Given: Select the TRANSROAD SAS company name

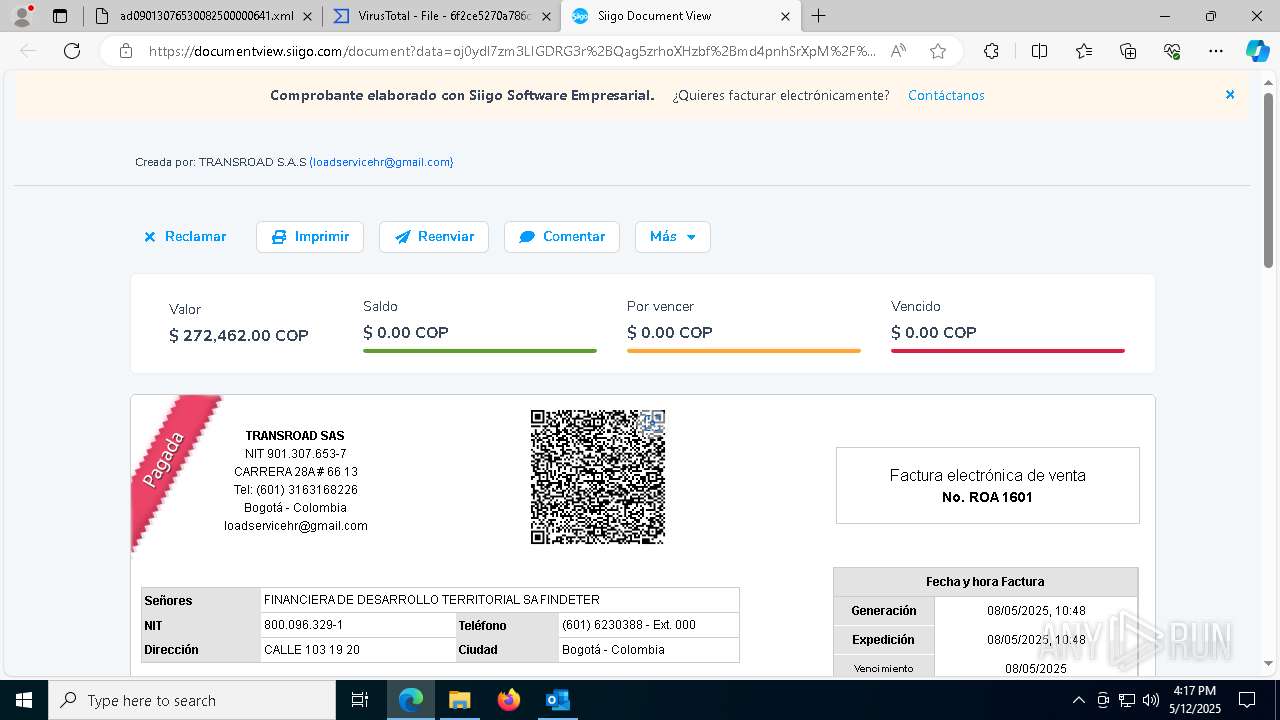Looking at the screenshot, I should click(295, 436).
